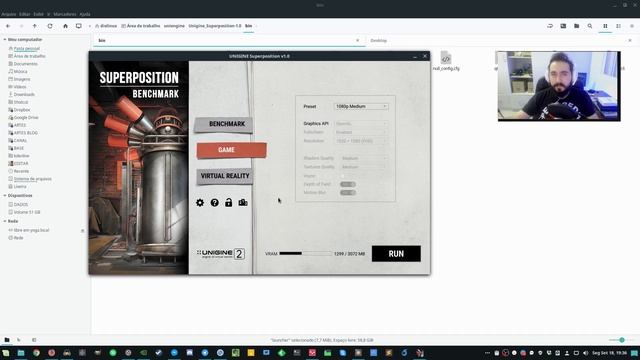Open DADOS device in sidebar
Image resolution: width=640 pixels, height=360 pixels.
pos(20,204)
